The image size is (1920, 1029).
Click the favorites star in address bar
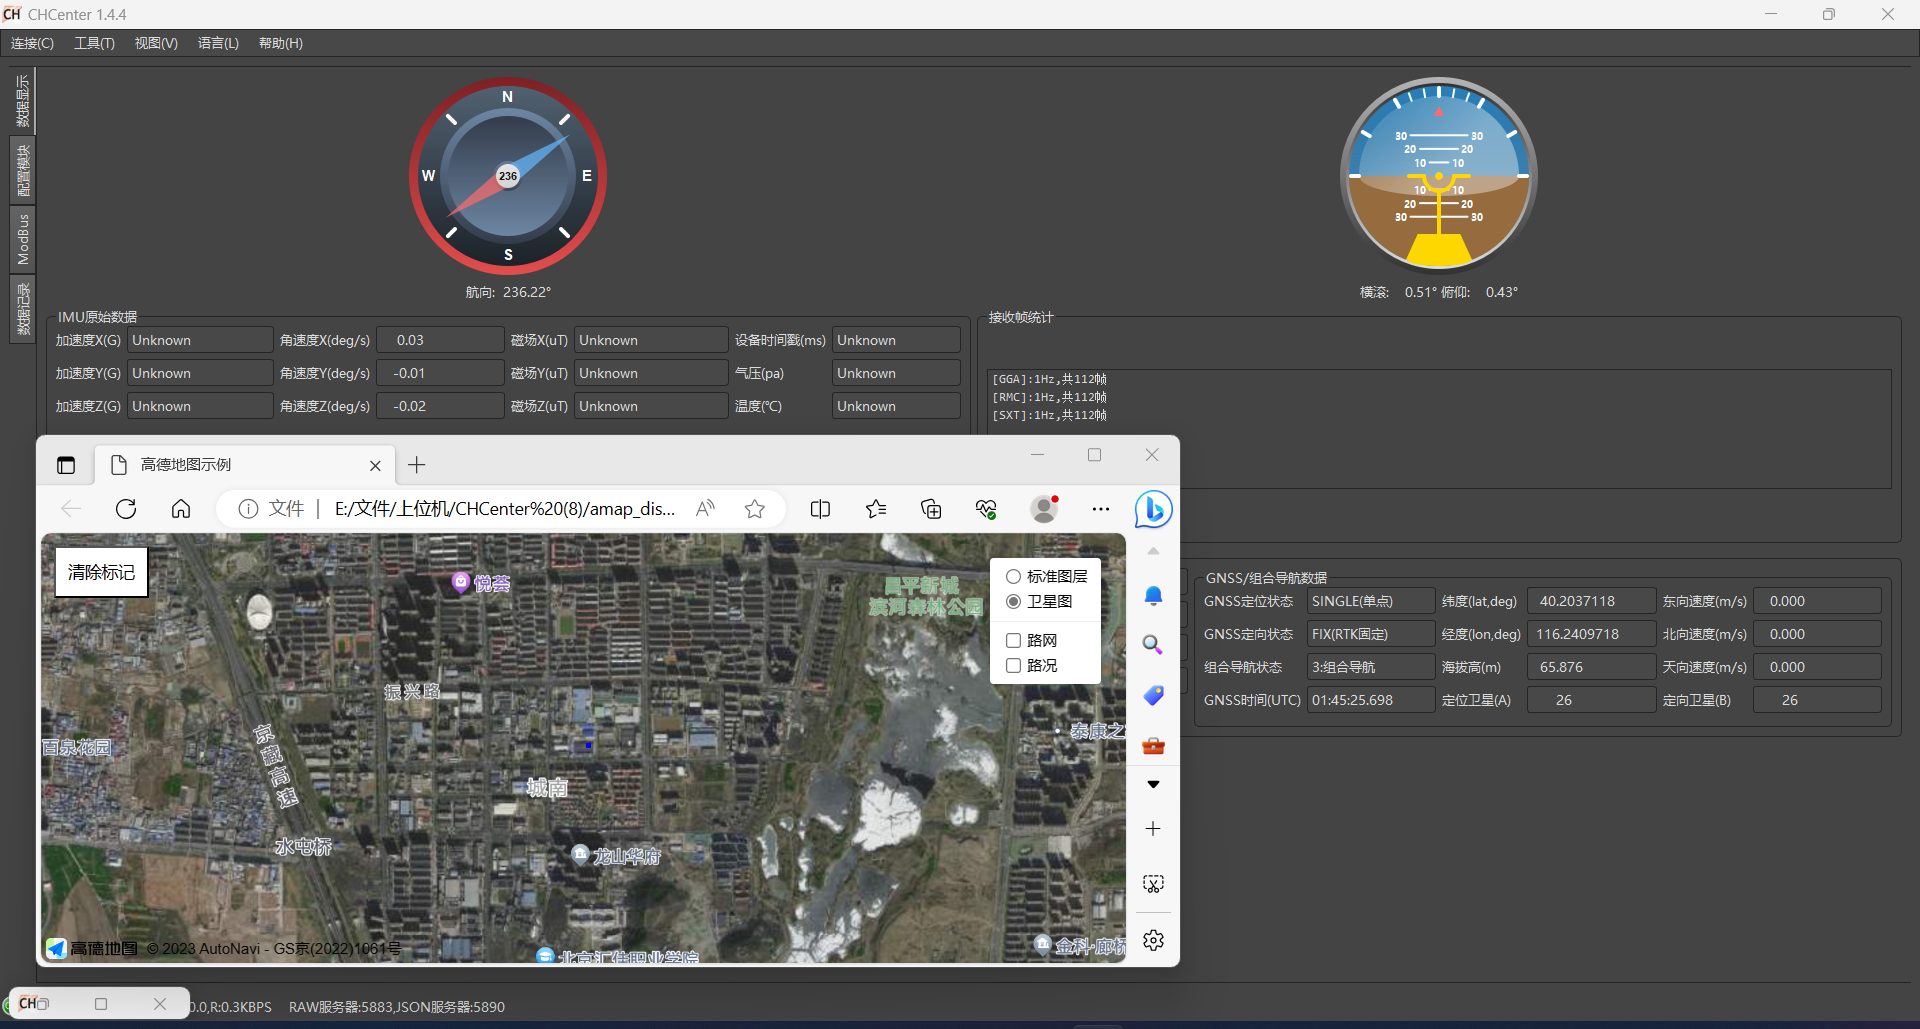[755, 509]
